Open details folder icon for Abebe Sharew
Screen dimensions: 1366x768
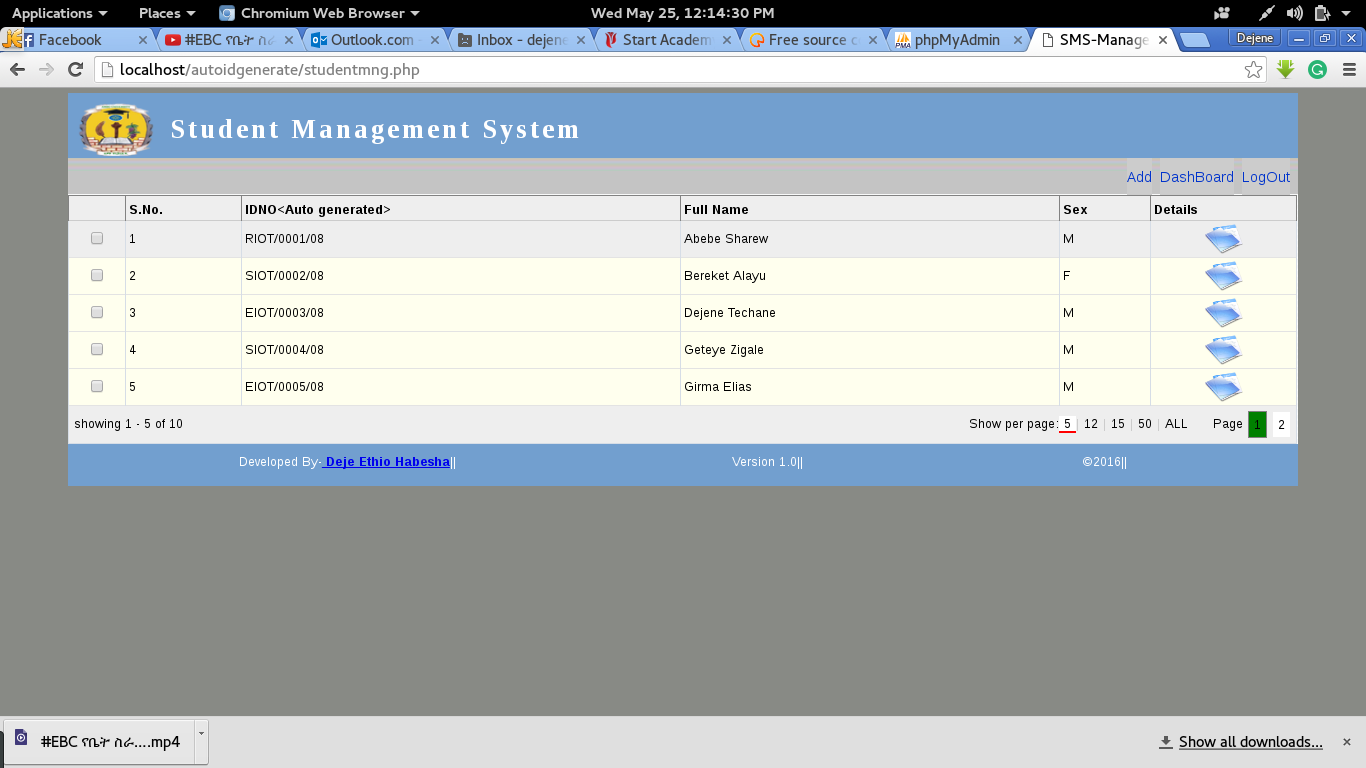point(1222,238)
